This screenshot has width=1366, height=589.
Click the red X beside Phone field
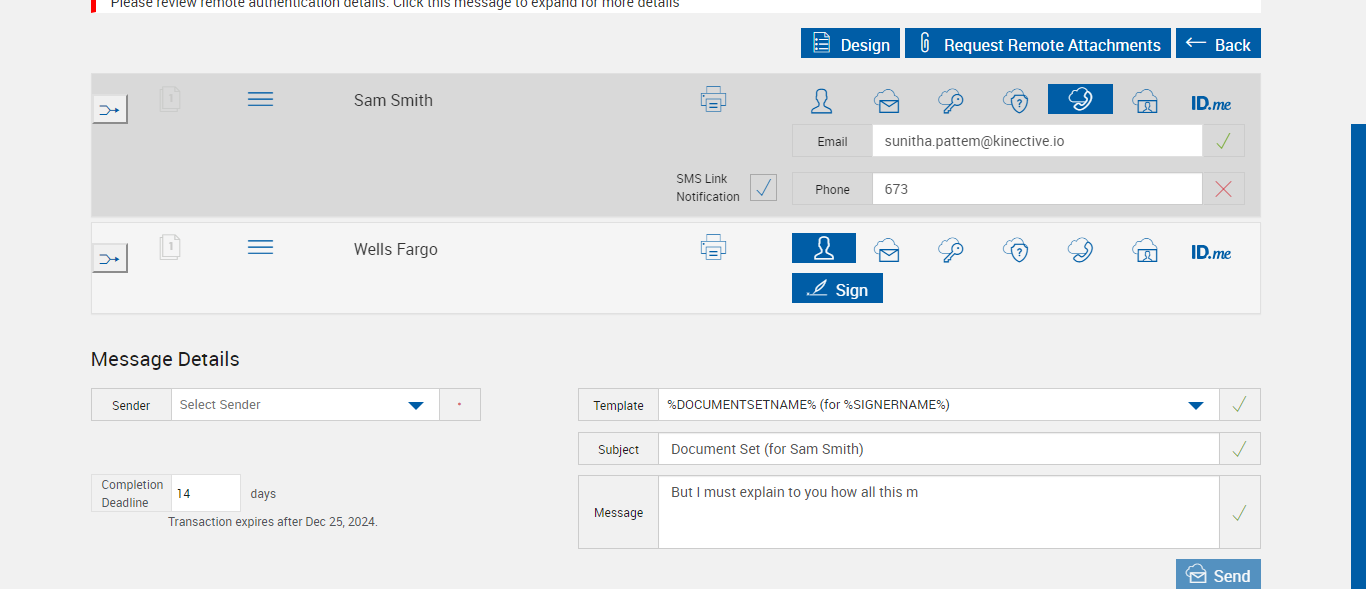pyautogui.click(x=1223, y=189)
